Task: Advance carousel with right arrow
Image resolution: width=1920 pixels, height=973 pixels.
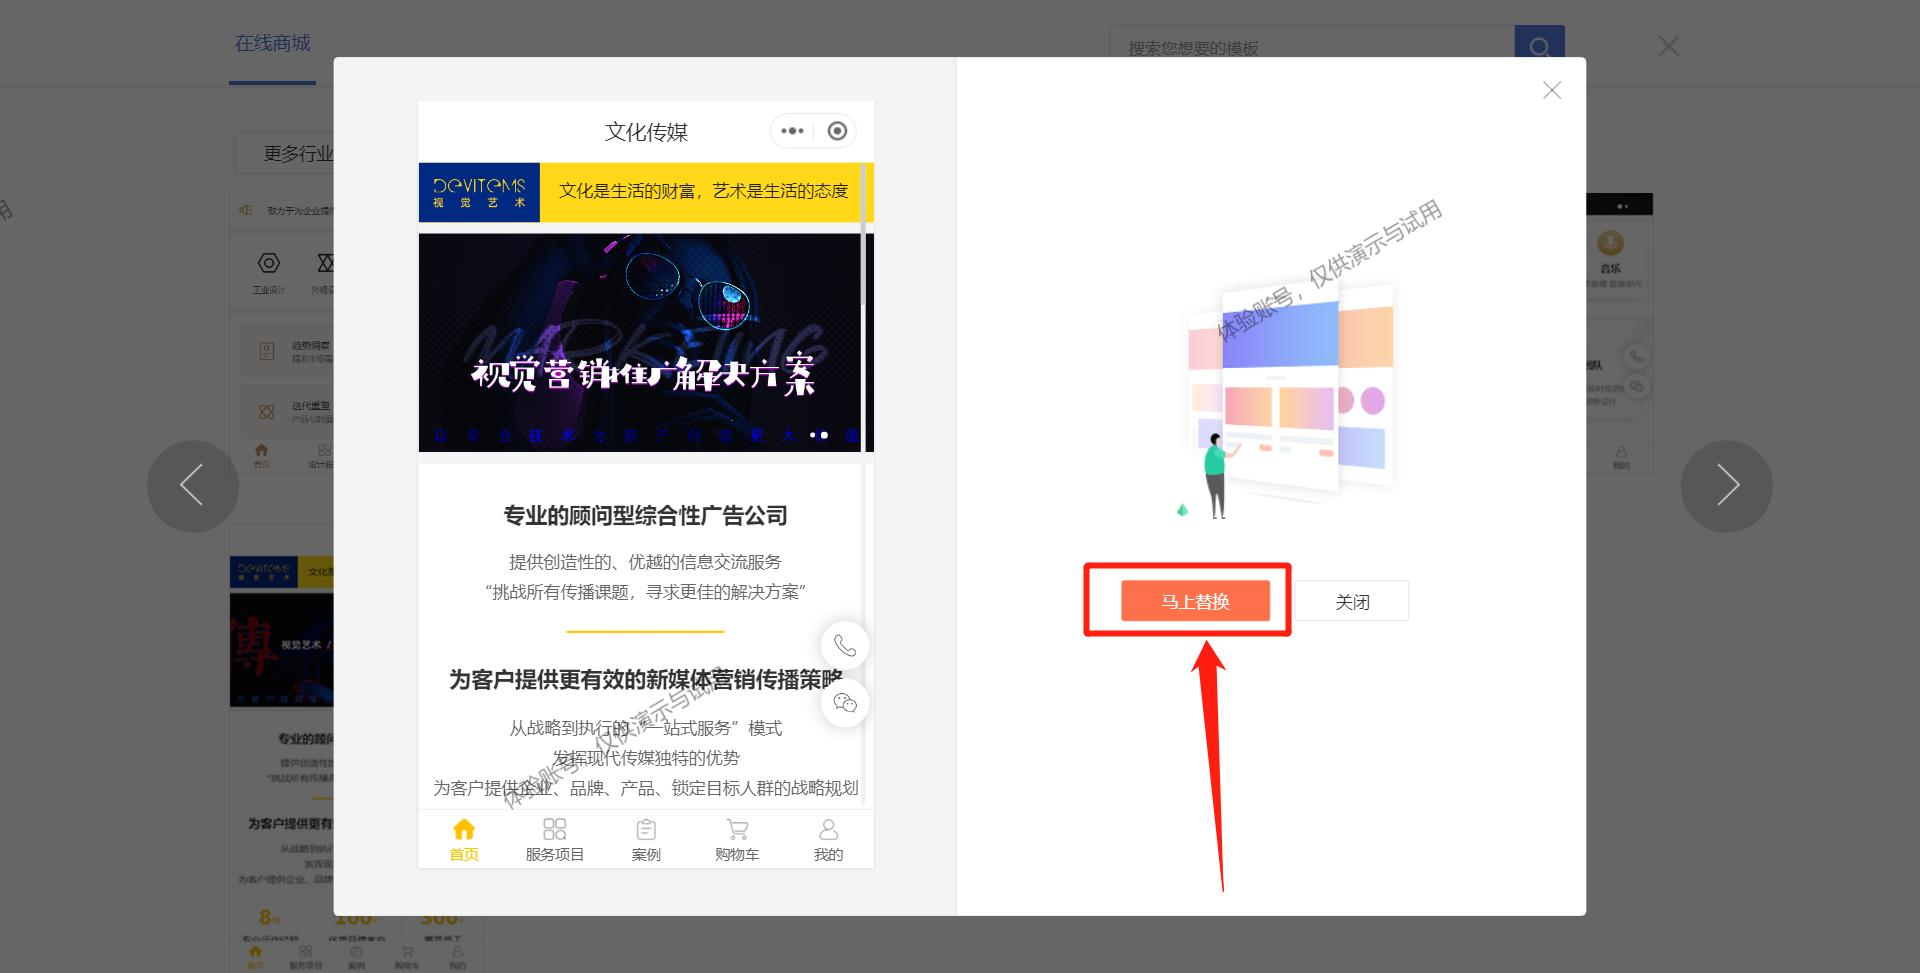Action: (x=1726, y=485)
